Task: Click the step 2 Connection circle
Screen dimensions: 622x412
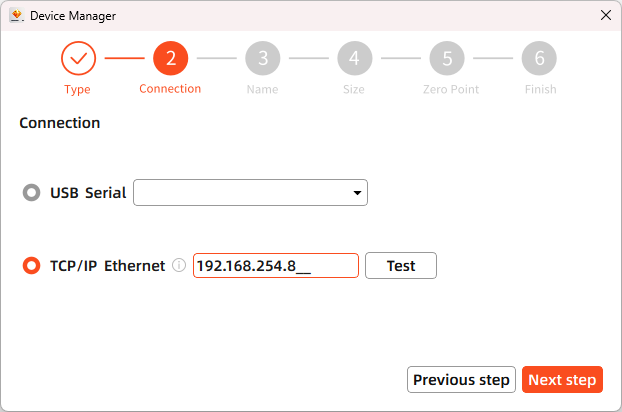Action: (x=170, y=59)
